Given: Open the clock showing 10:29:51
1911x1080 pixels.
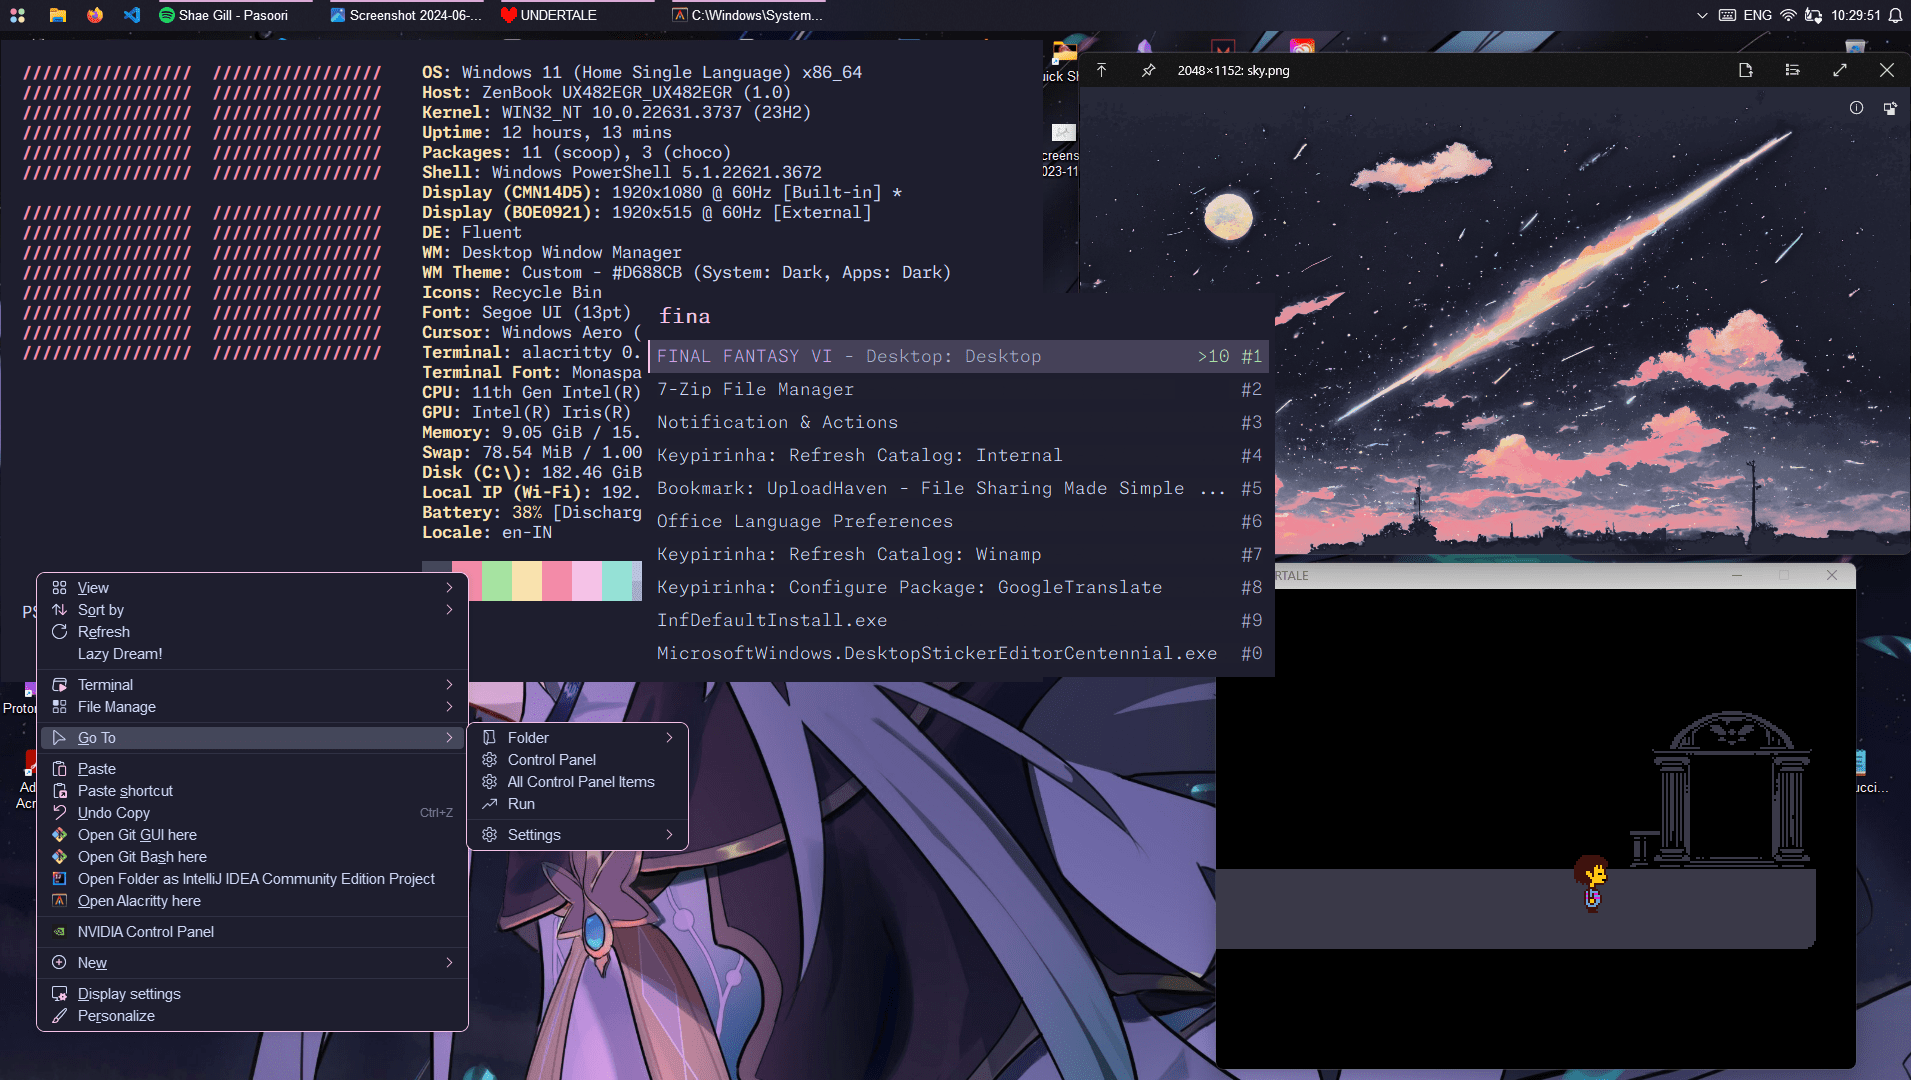Looking at the screenshot, I should pyautogui.click(x=1856, y=15).
